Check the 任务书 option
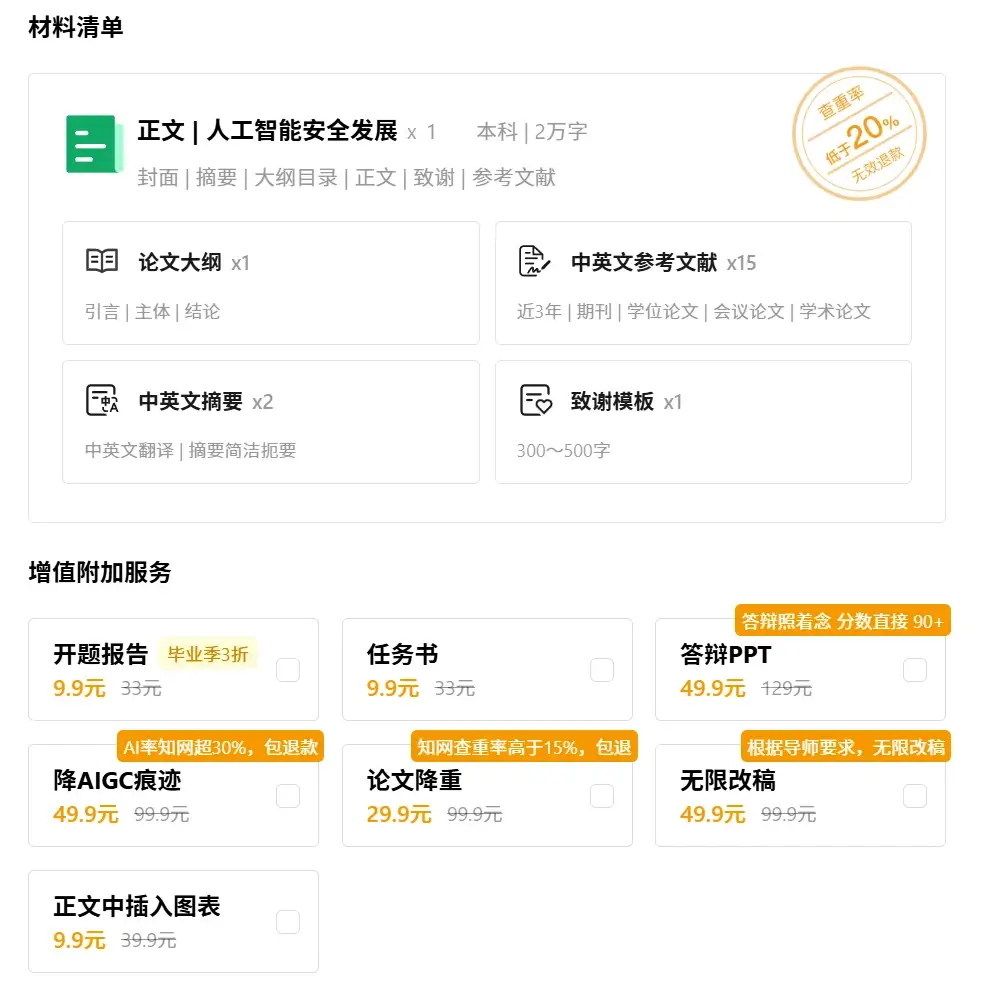Screen dimensions: 985x1007 pyautogui.click(x=602, y=670)
